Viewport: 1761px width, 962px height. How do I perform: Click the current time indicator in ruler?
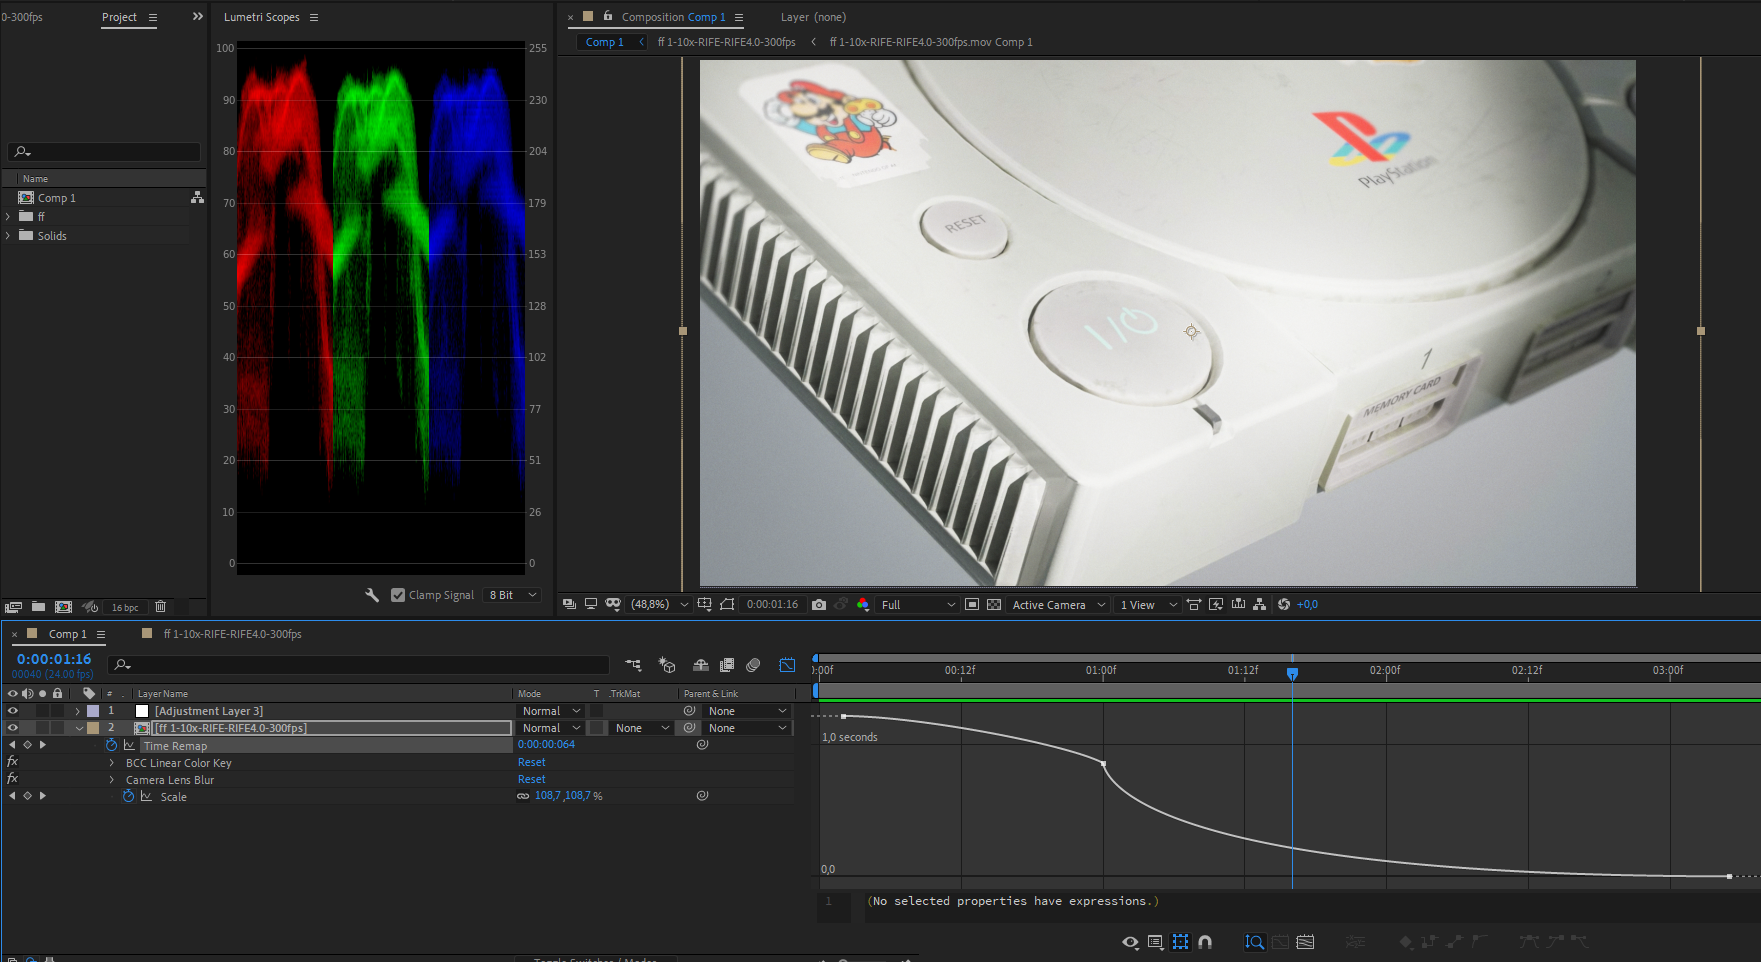(x=1292, y=673)
